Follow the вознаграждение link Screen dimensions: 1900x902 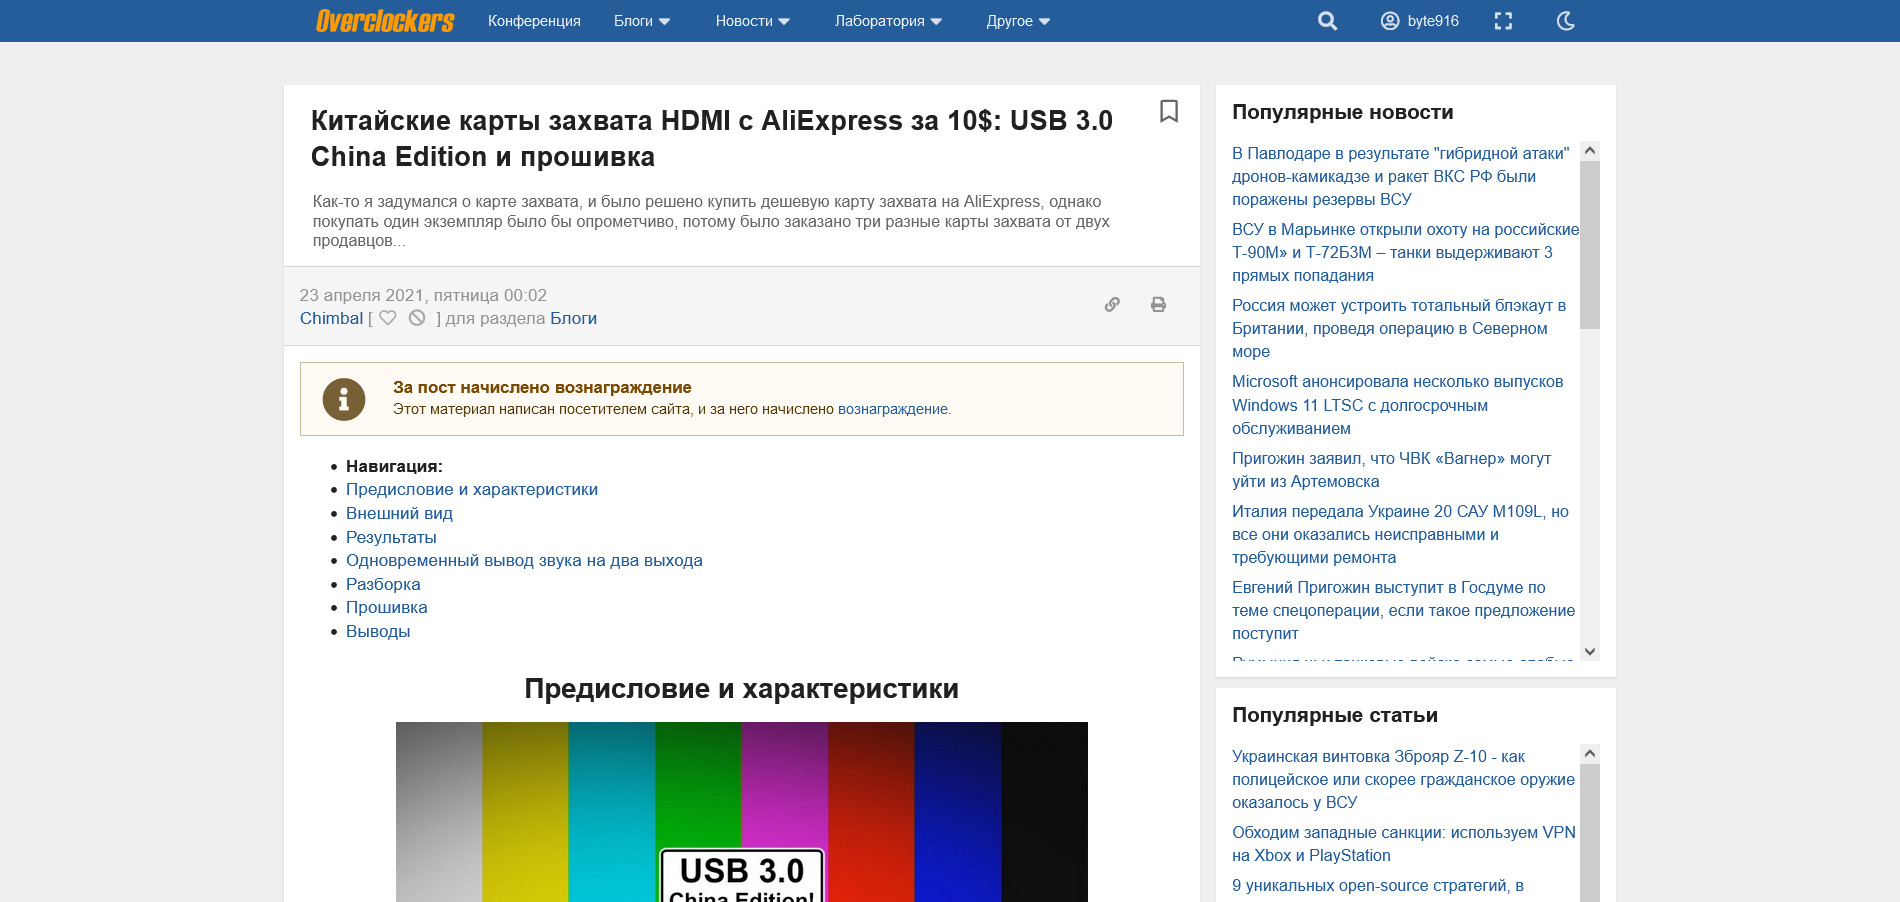pyautogui.click(x=893, y=409)
